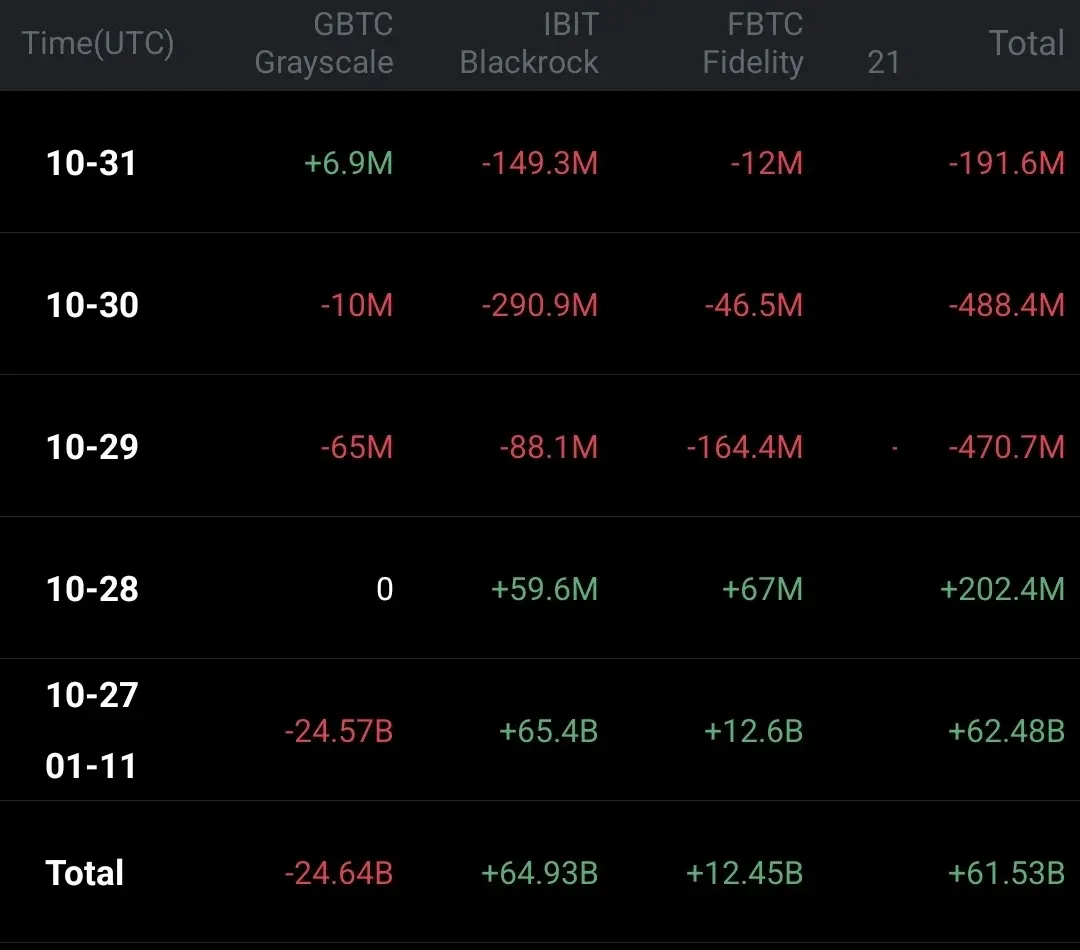Viewport: 1080px width, 950px height.
Task: Open the 10-31 date row
Action: pos(91,163)
